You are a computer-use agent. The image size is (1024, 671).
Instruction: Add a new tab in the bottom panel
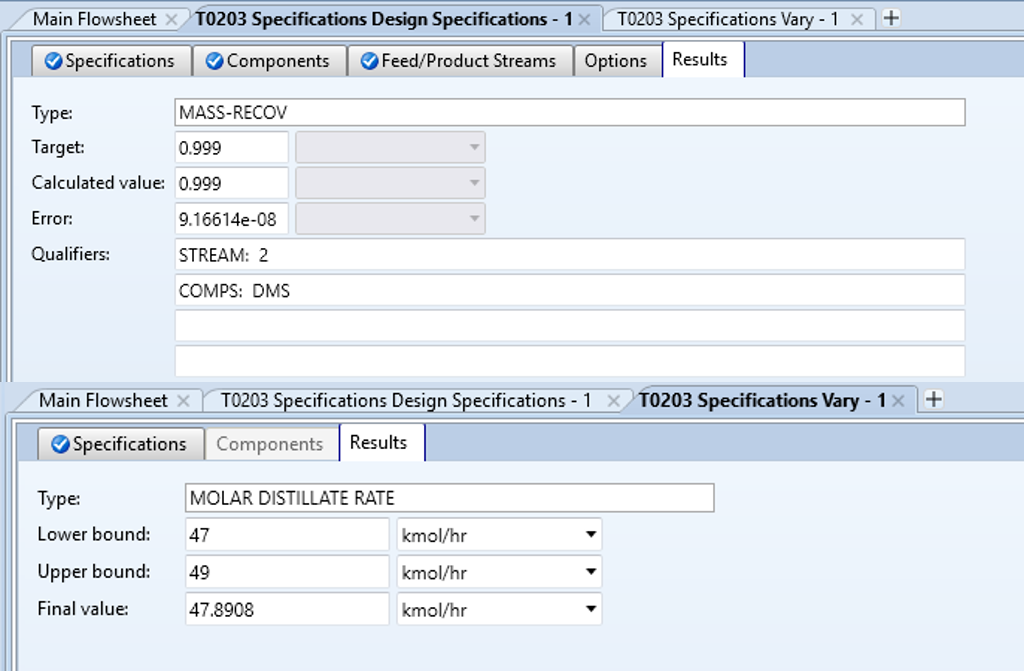point(933,400)
